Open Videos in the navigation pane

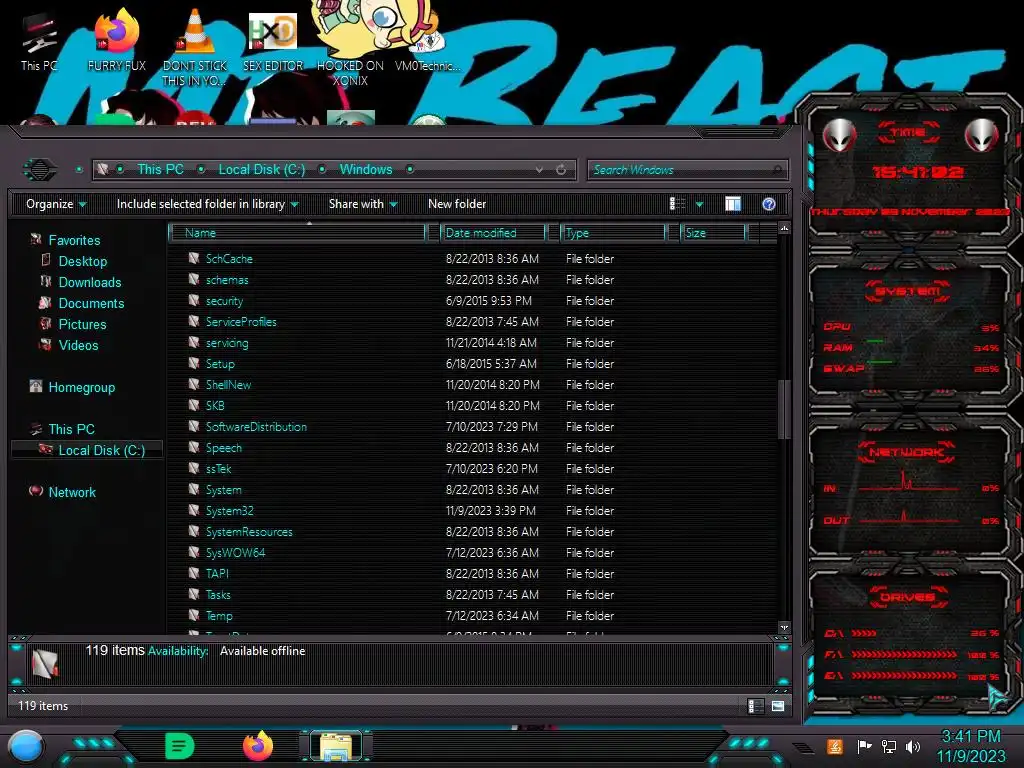coord(78,345)
